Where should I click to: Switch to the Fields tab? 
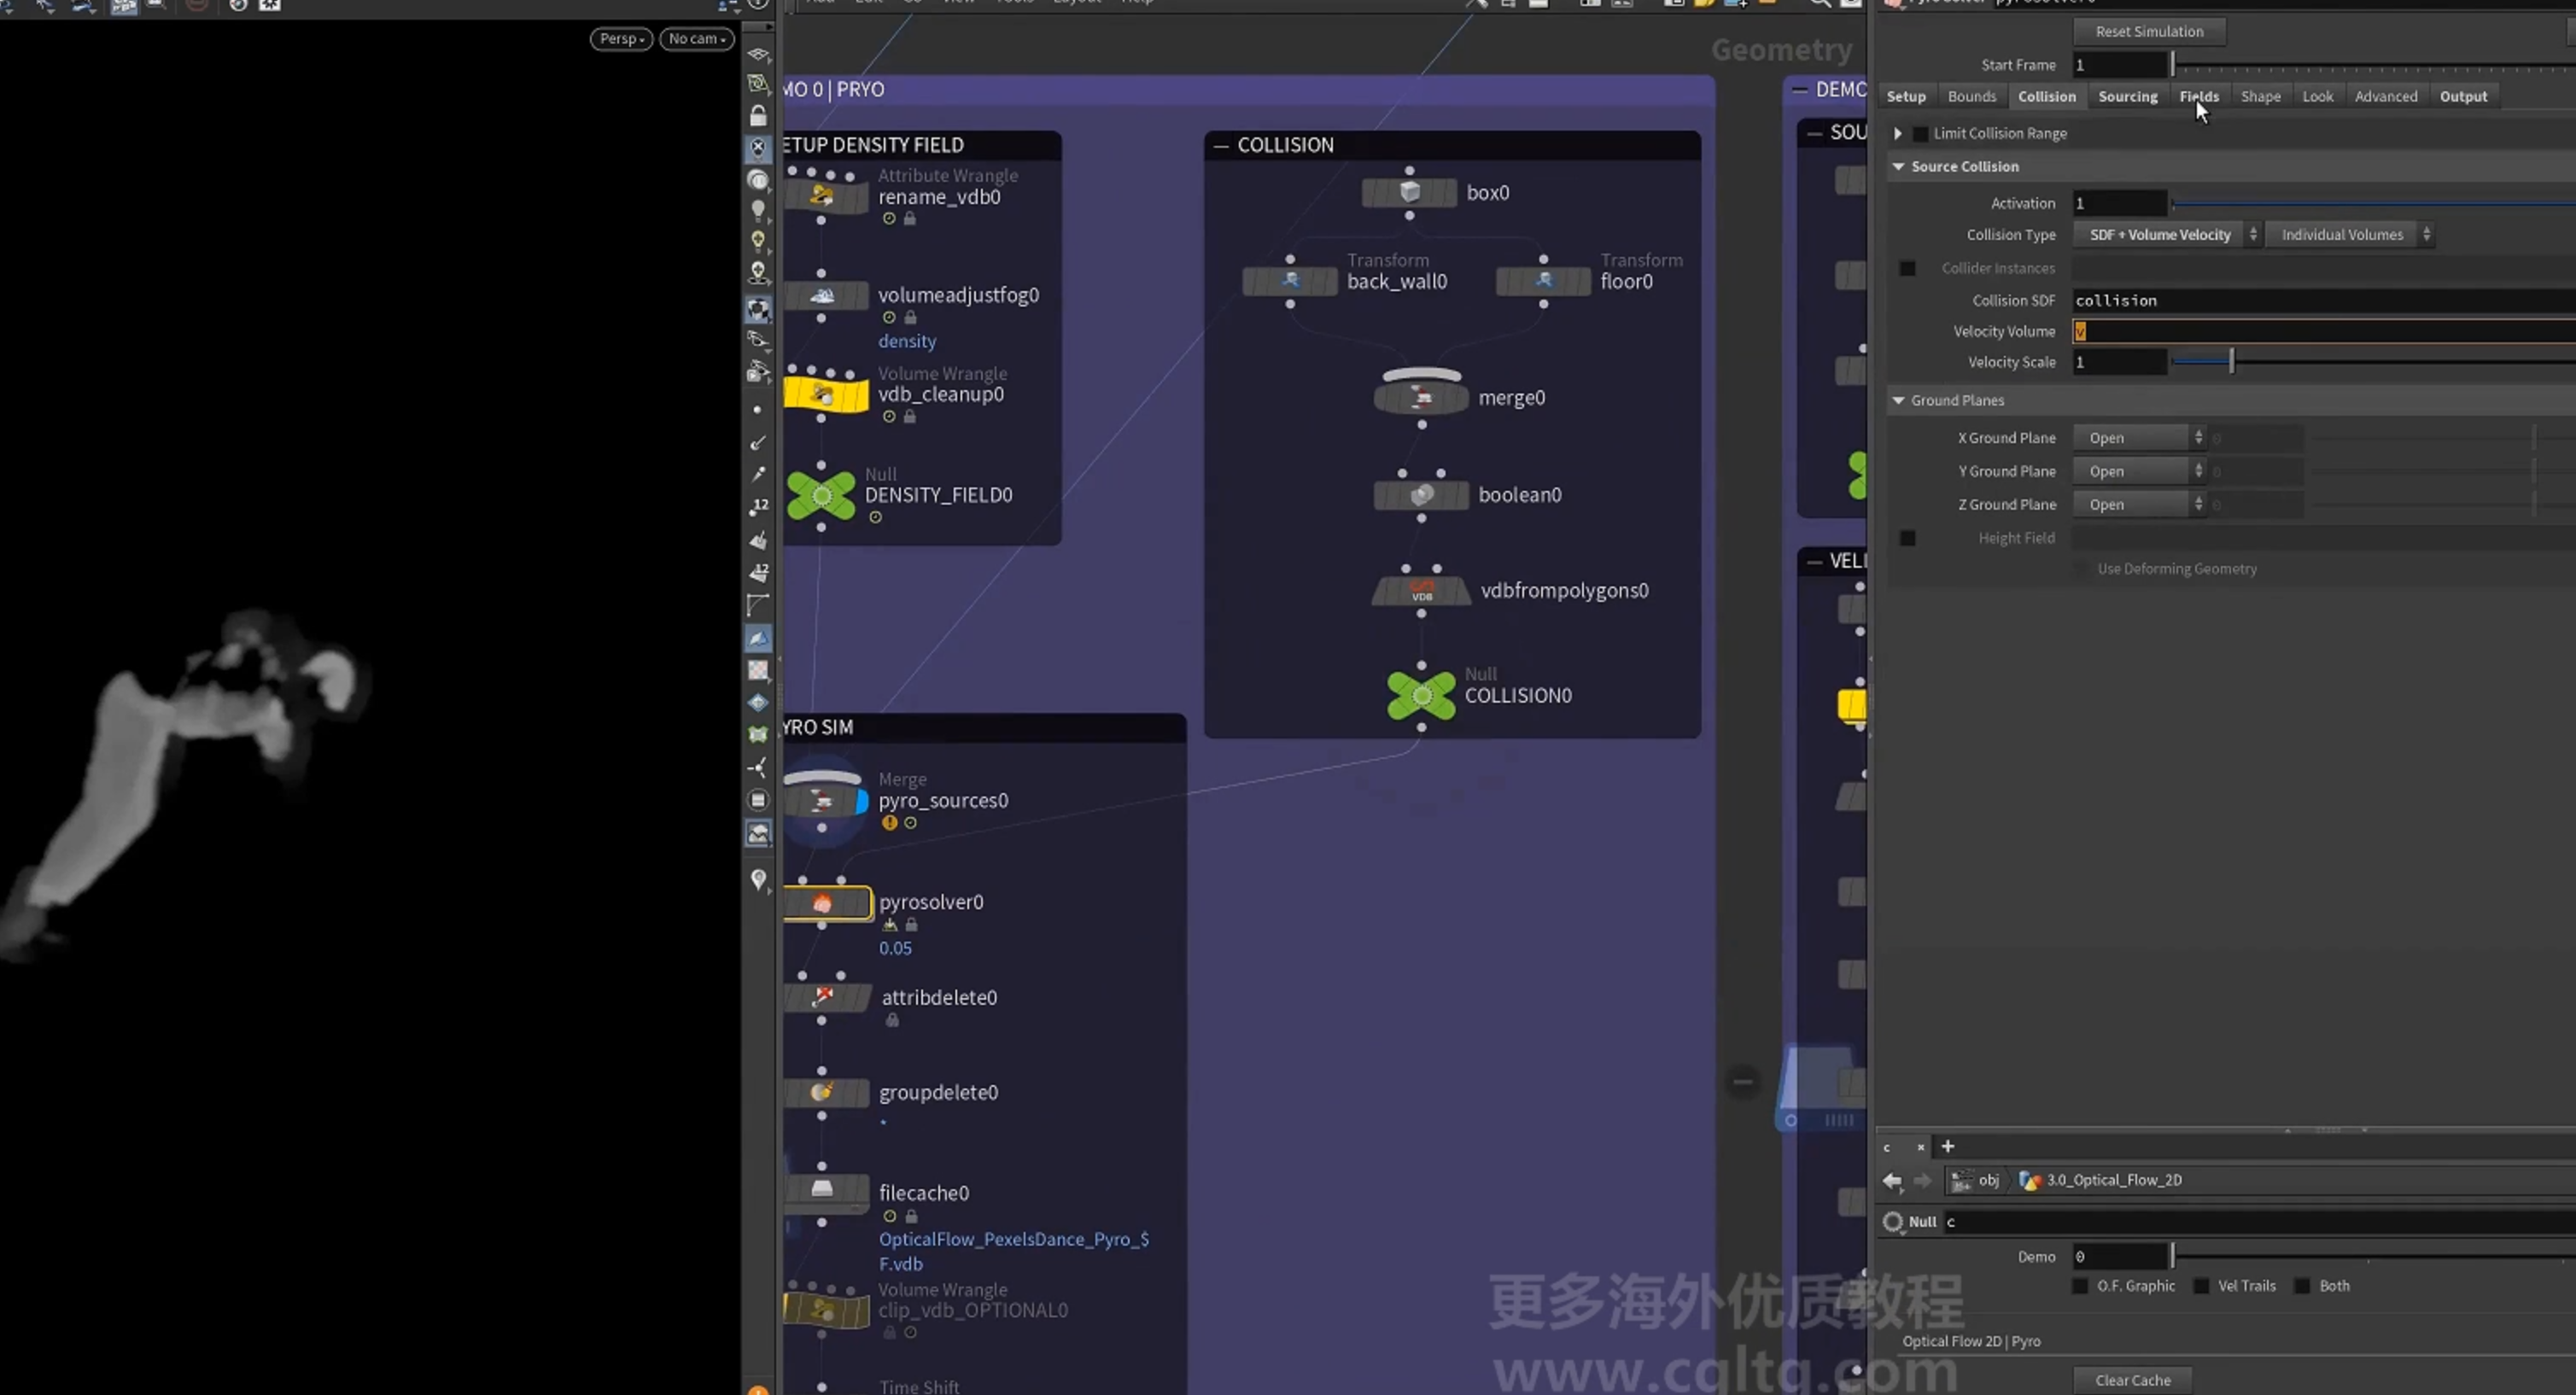click(x=2199, y=97)
